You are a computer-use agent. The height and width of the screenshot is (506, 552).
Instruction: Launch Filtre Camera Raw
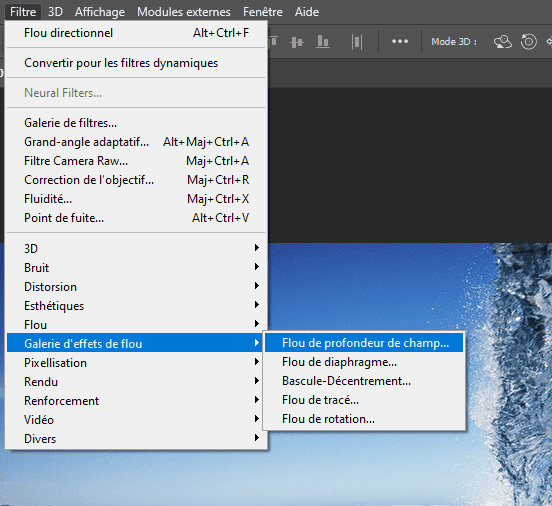click(x=136, y=161)
